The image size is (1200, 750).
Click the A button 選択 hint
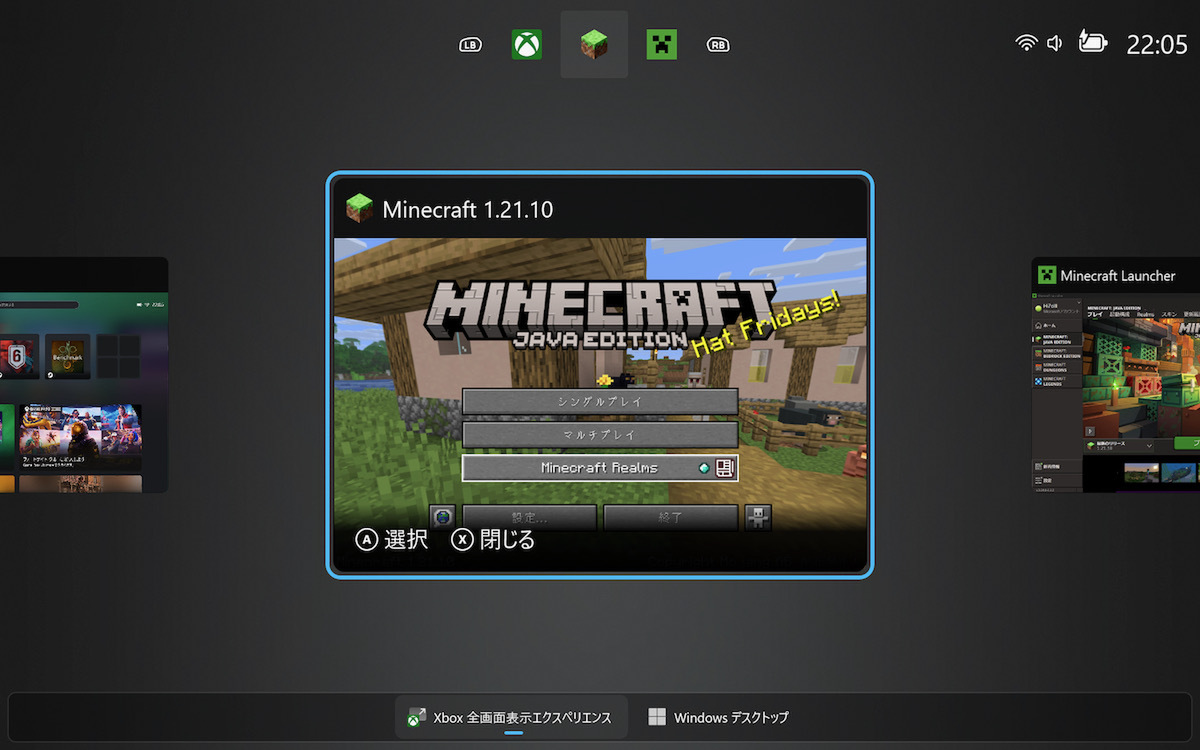pyautogui.click(x=392, y=540)
